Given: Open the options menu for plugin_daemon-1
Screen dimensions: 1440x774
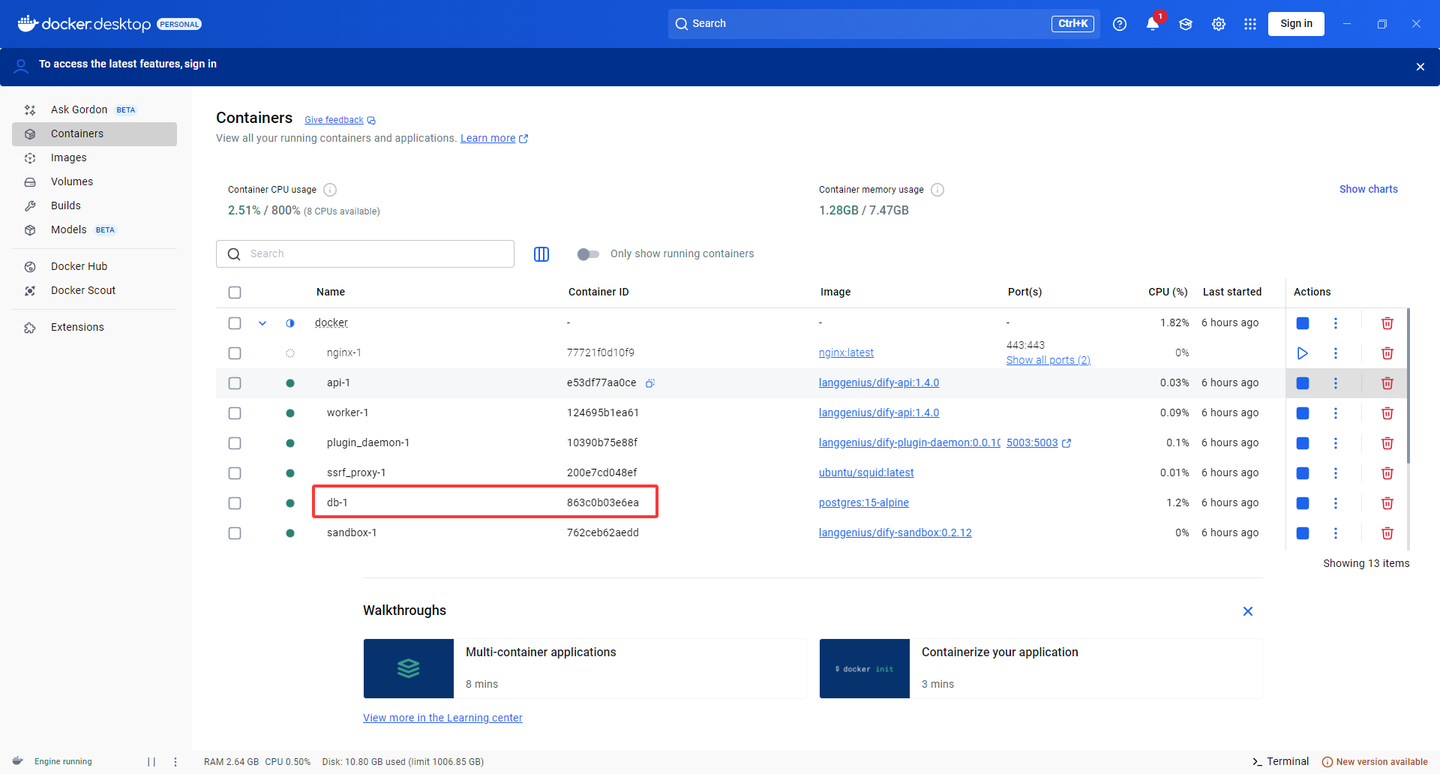Looking at the screenshot, I should pos(1336,443).
